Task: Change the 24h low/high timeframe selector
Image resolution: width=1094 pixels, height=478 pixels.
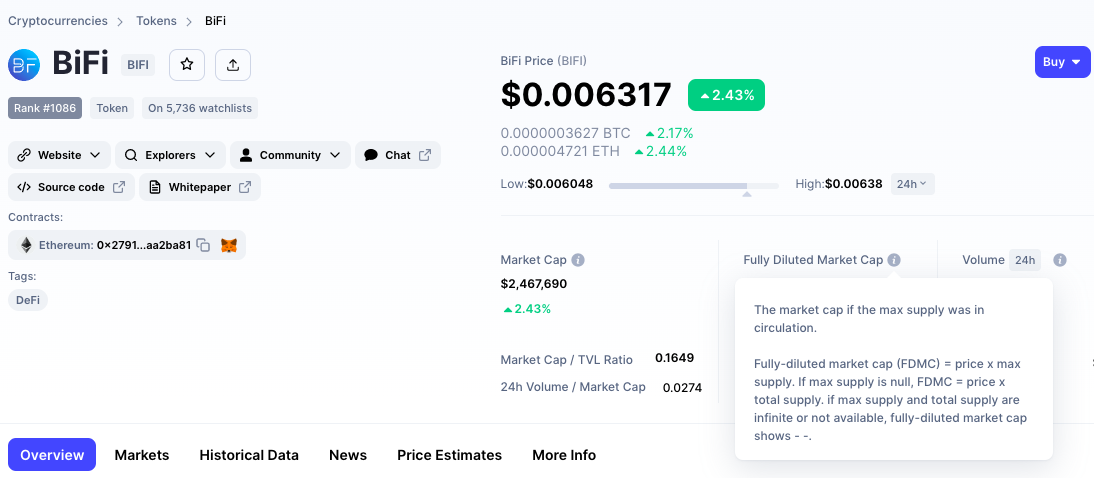Action: [912, 184]
